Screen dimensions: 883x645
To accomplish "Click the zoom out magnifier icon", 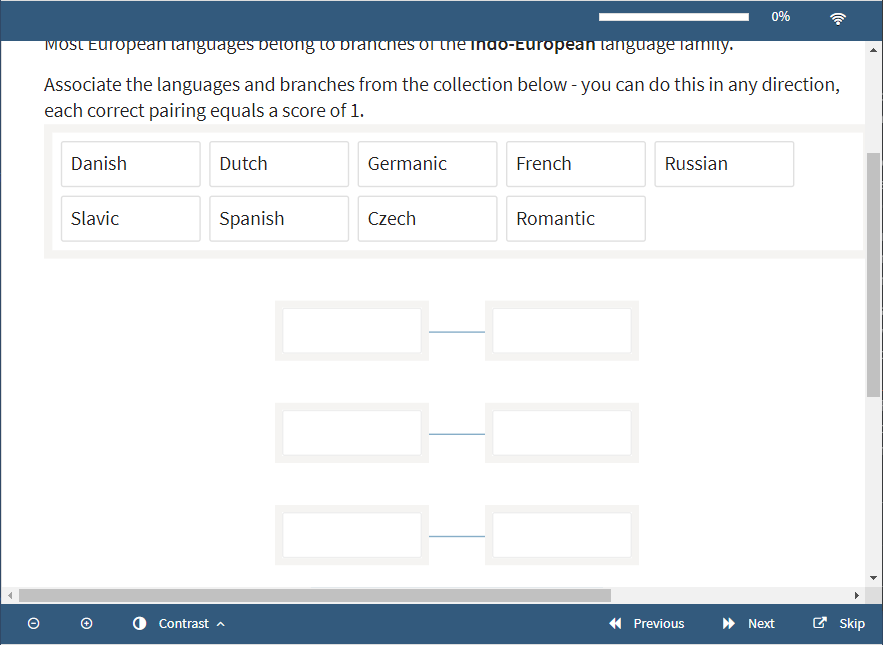I will [34, 623].
